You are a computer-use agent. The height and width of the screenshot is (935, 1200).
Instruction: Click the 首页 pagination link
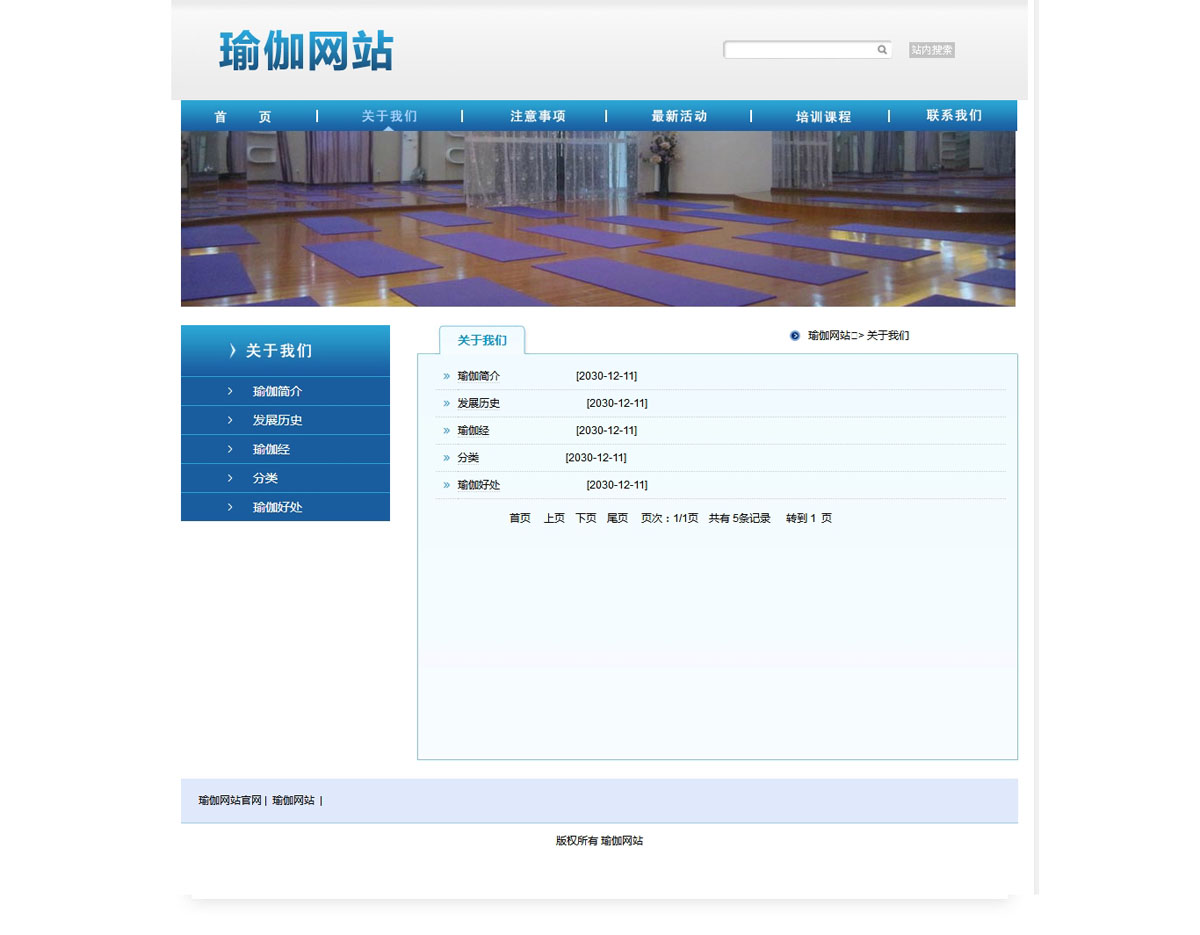[520, 518]
